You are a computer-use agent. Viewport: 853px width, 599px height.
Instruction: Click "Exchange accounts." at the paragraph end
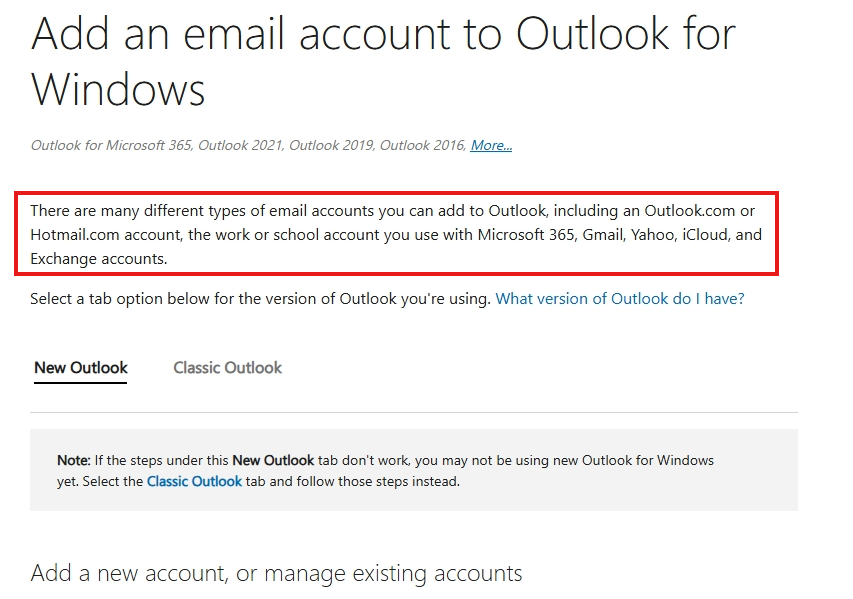[98, 258]
